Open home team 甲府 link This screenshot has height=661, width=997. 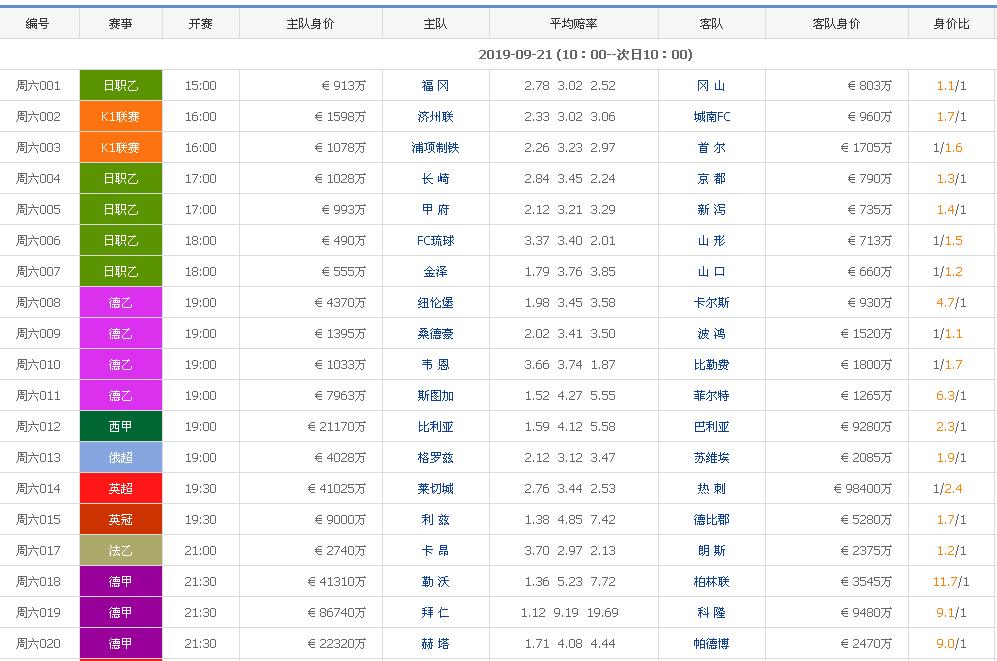pyautogui.click(x=435, y=210)
